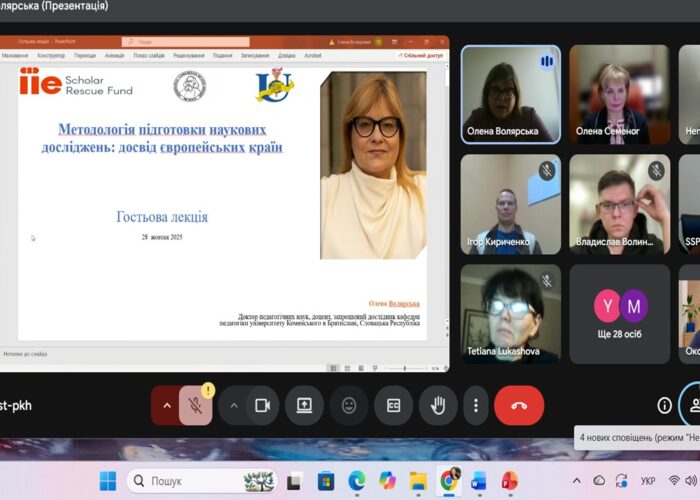Viewport: 700px width, 500px height.
Task: Toggle closed captions
Action: pos(393,405)
